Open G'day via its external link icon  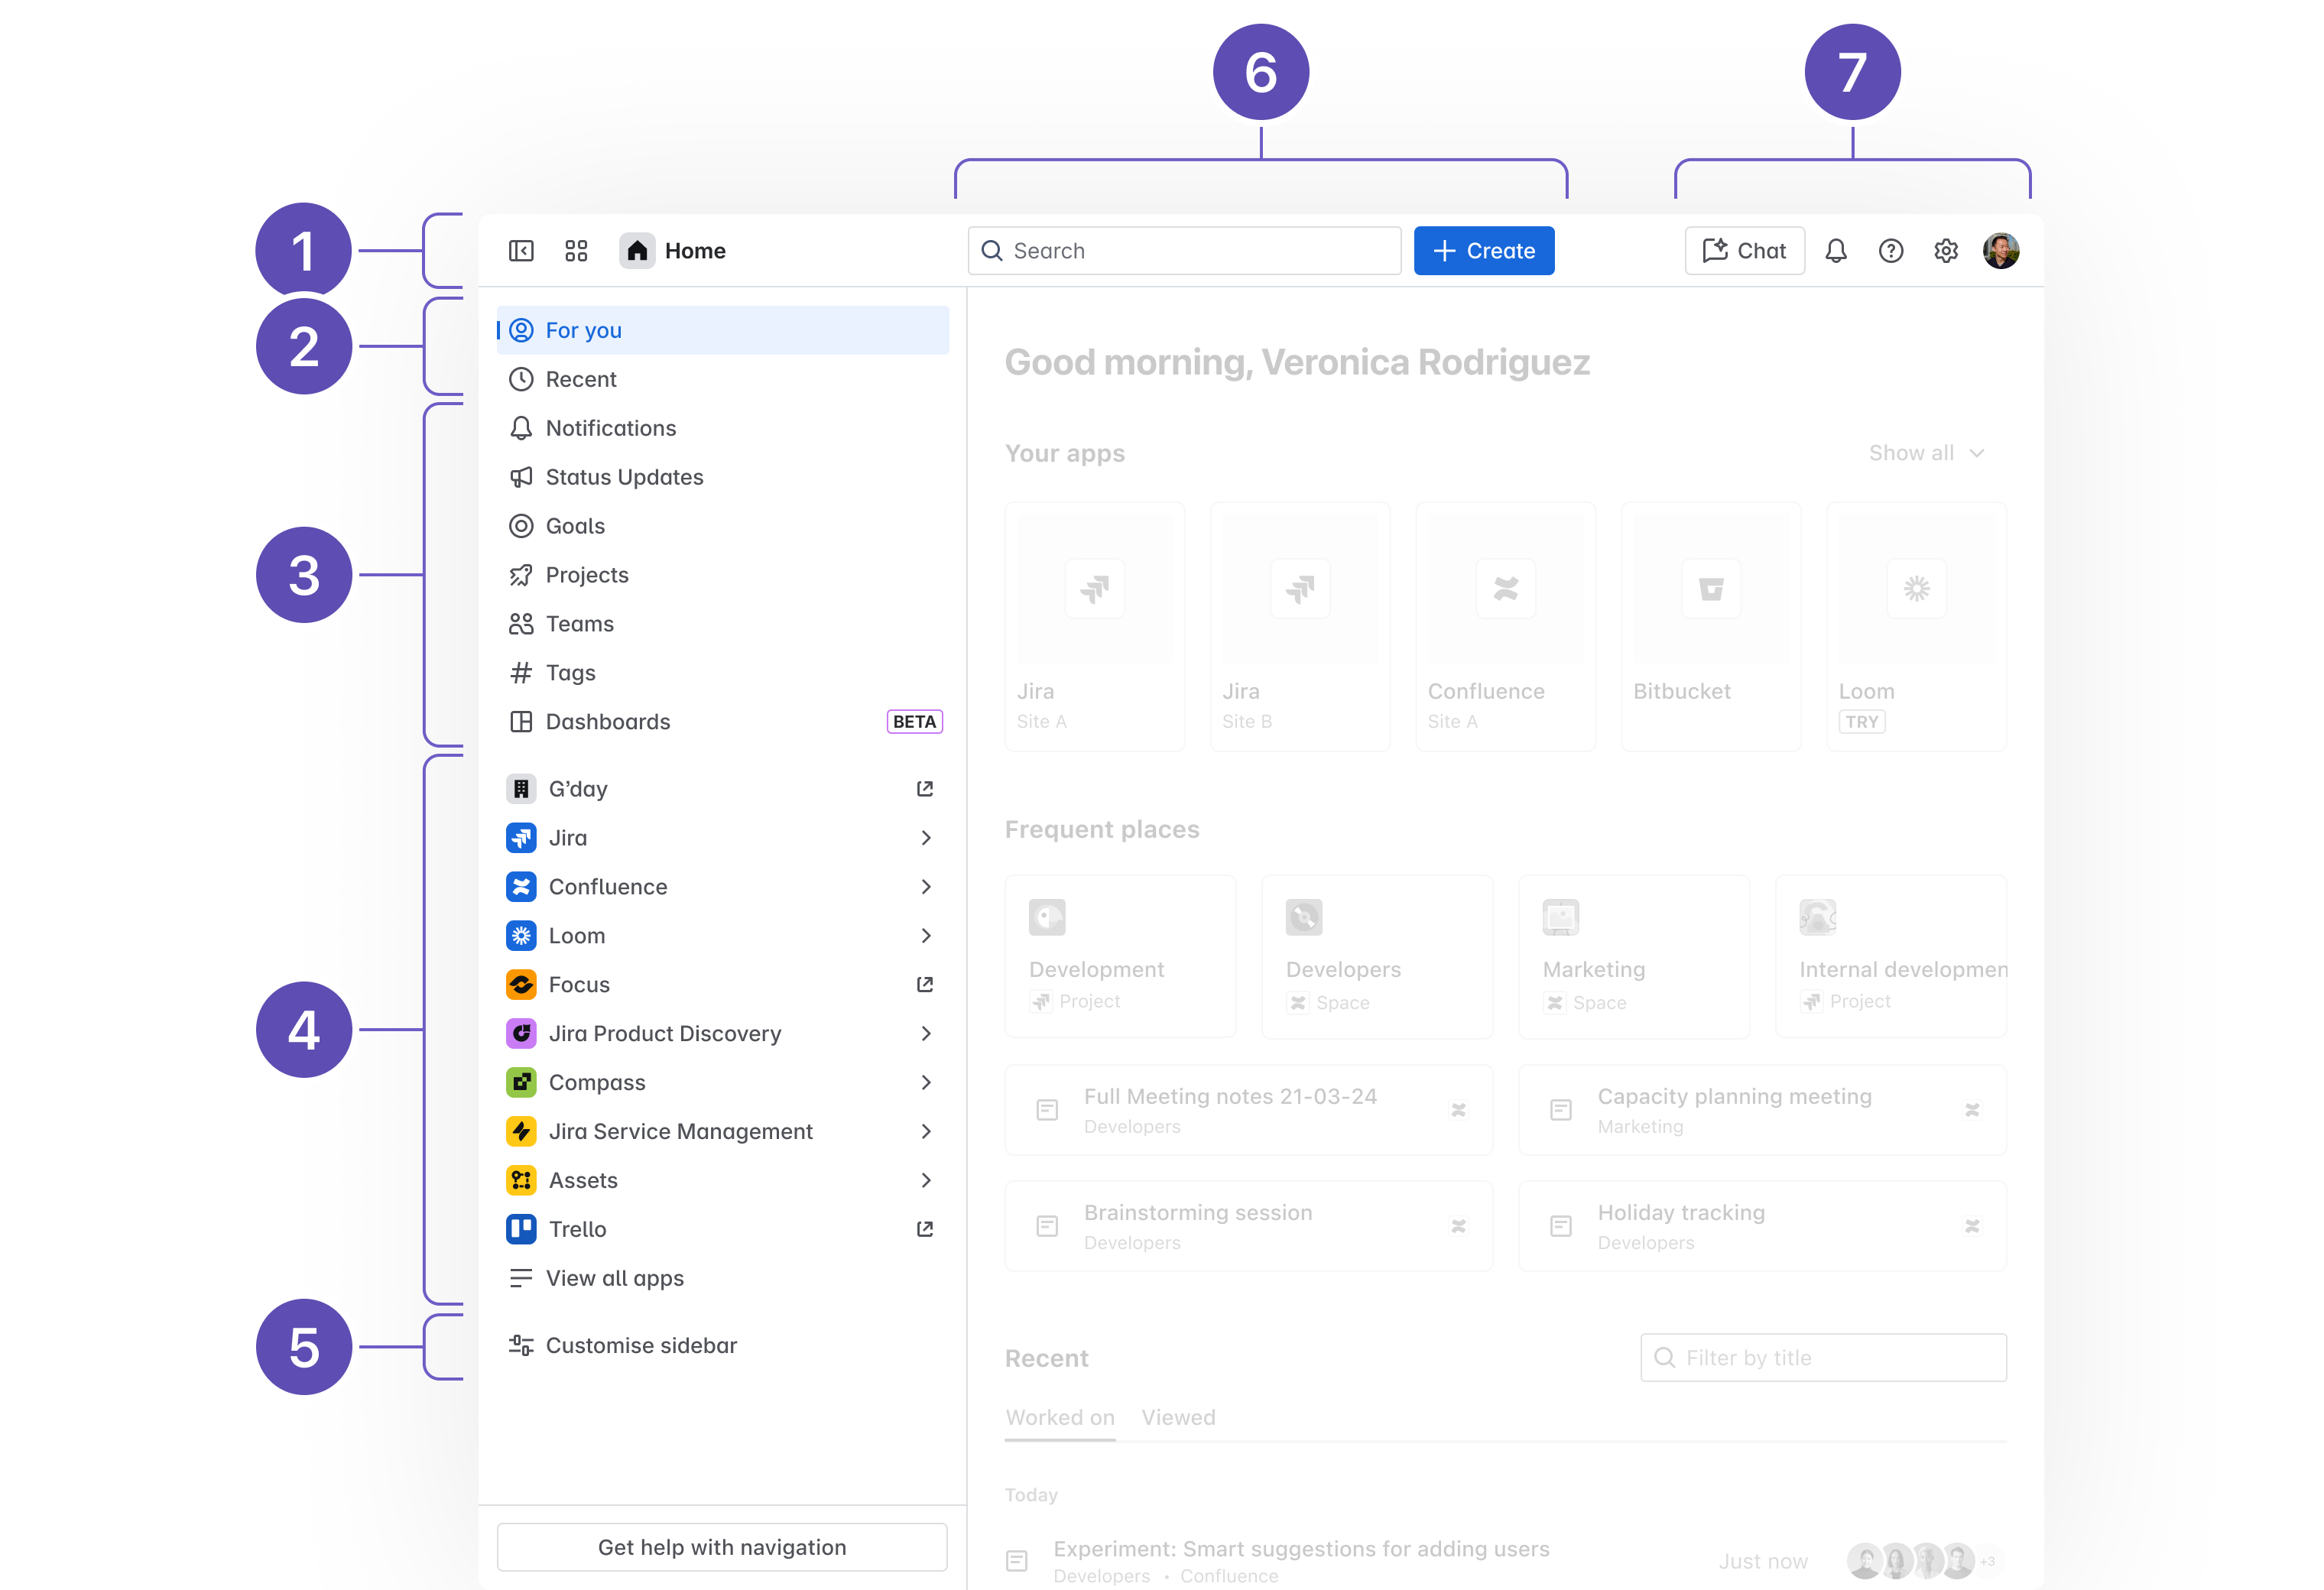pyautogui.click(x=925, y=789)
